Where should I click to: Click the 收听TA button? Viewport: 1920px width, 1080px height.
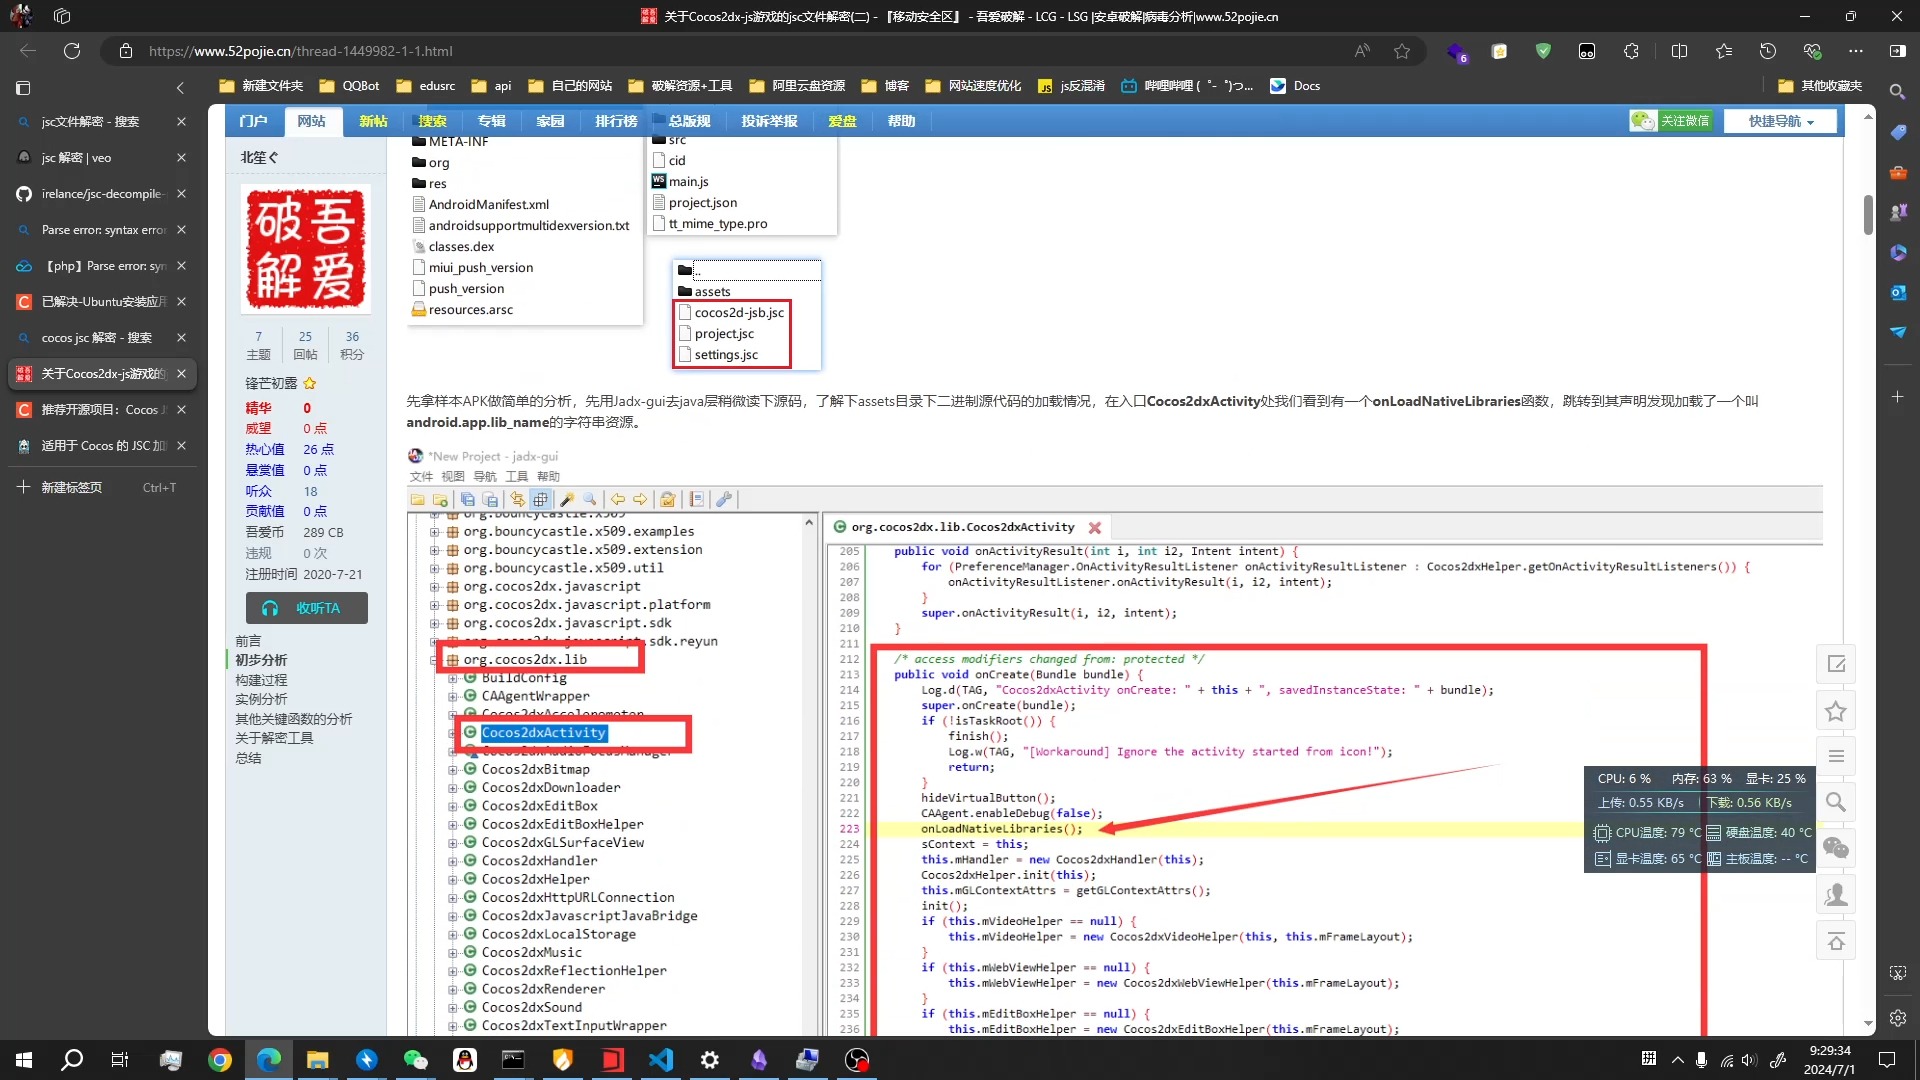[307, 608]
